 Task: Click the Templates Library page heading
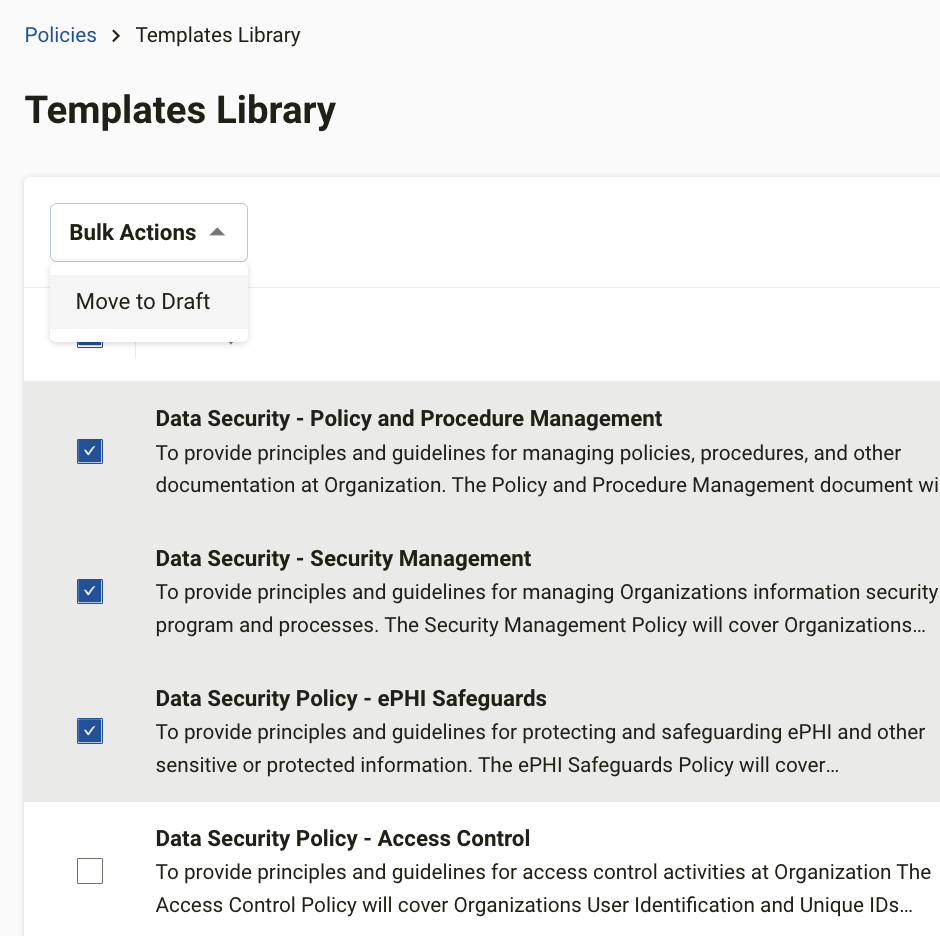point(180,110)
